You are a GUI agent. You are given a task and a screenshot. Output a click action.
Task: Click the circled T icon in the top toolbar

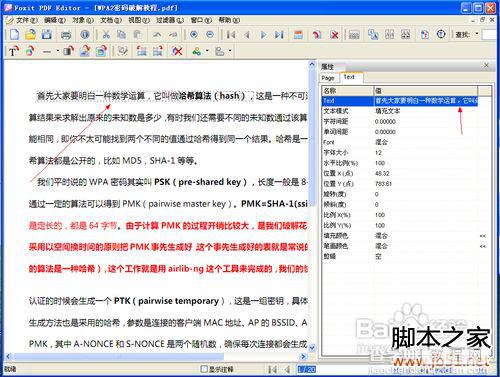coord(441,34)
